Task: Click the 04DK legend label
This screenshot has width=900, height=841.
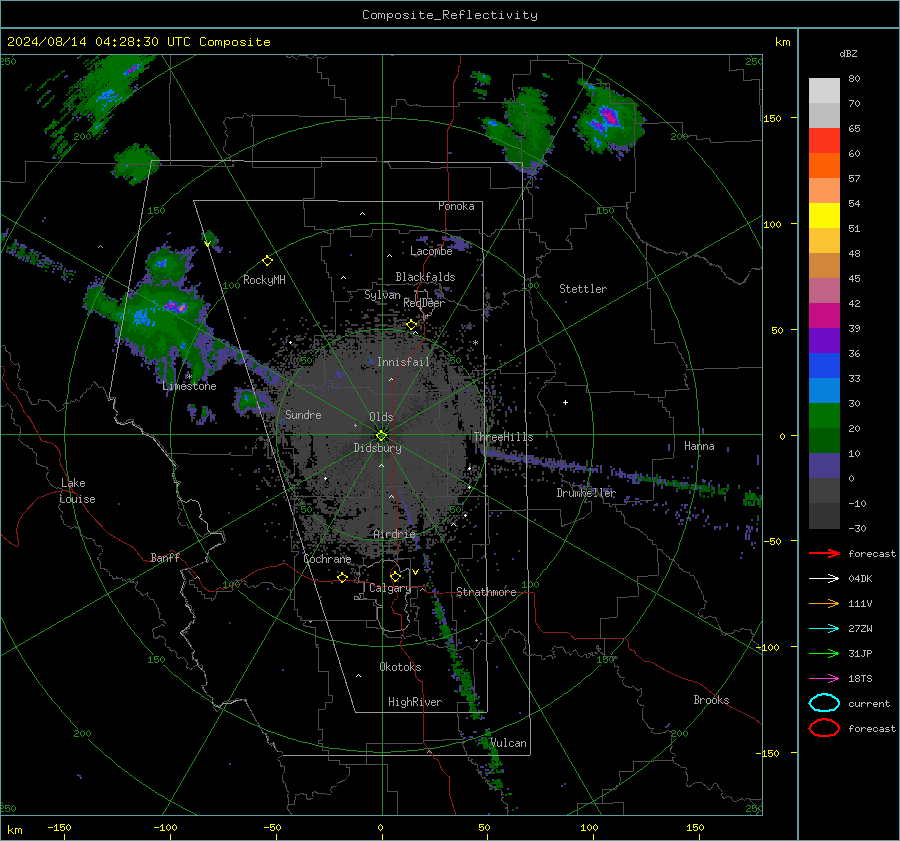Action: click(860, 579)
